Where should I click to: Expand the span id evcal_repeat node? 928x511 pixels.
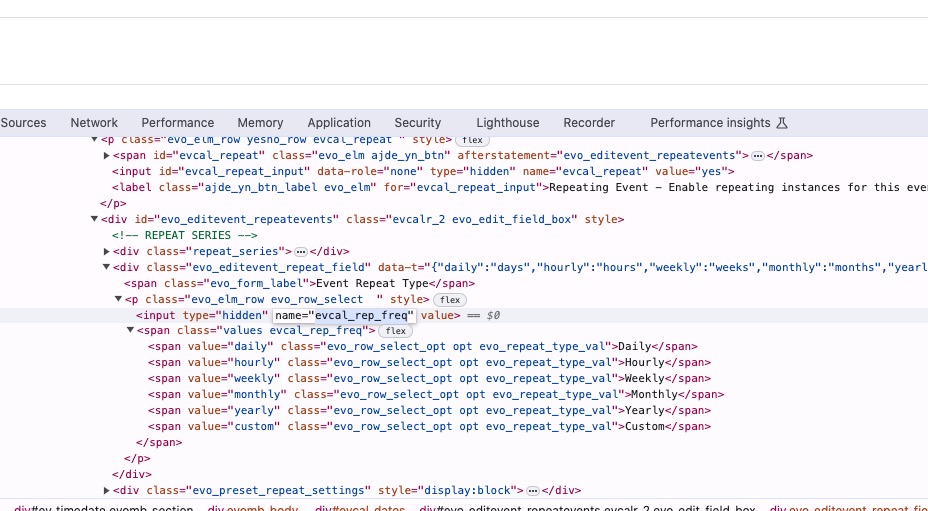click(107, 155)
